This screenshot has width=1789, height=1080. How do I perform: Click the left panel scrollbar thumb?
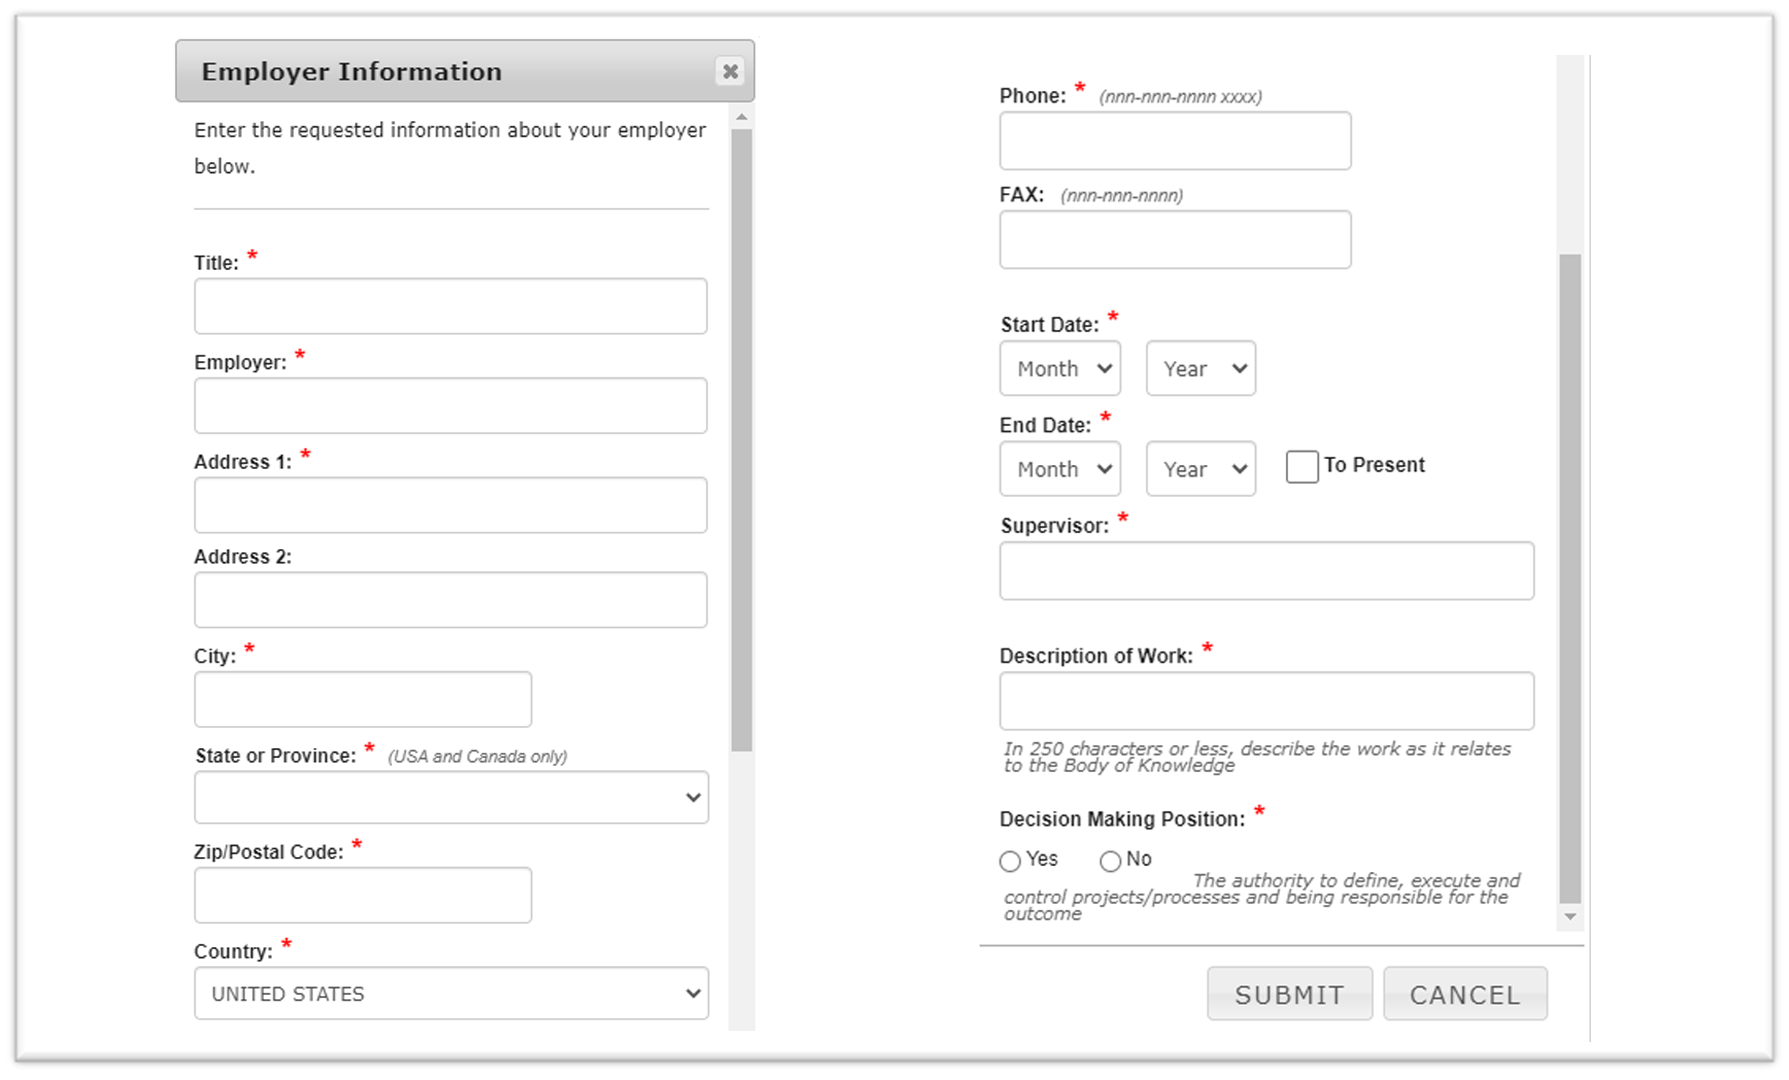point(741,440)
